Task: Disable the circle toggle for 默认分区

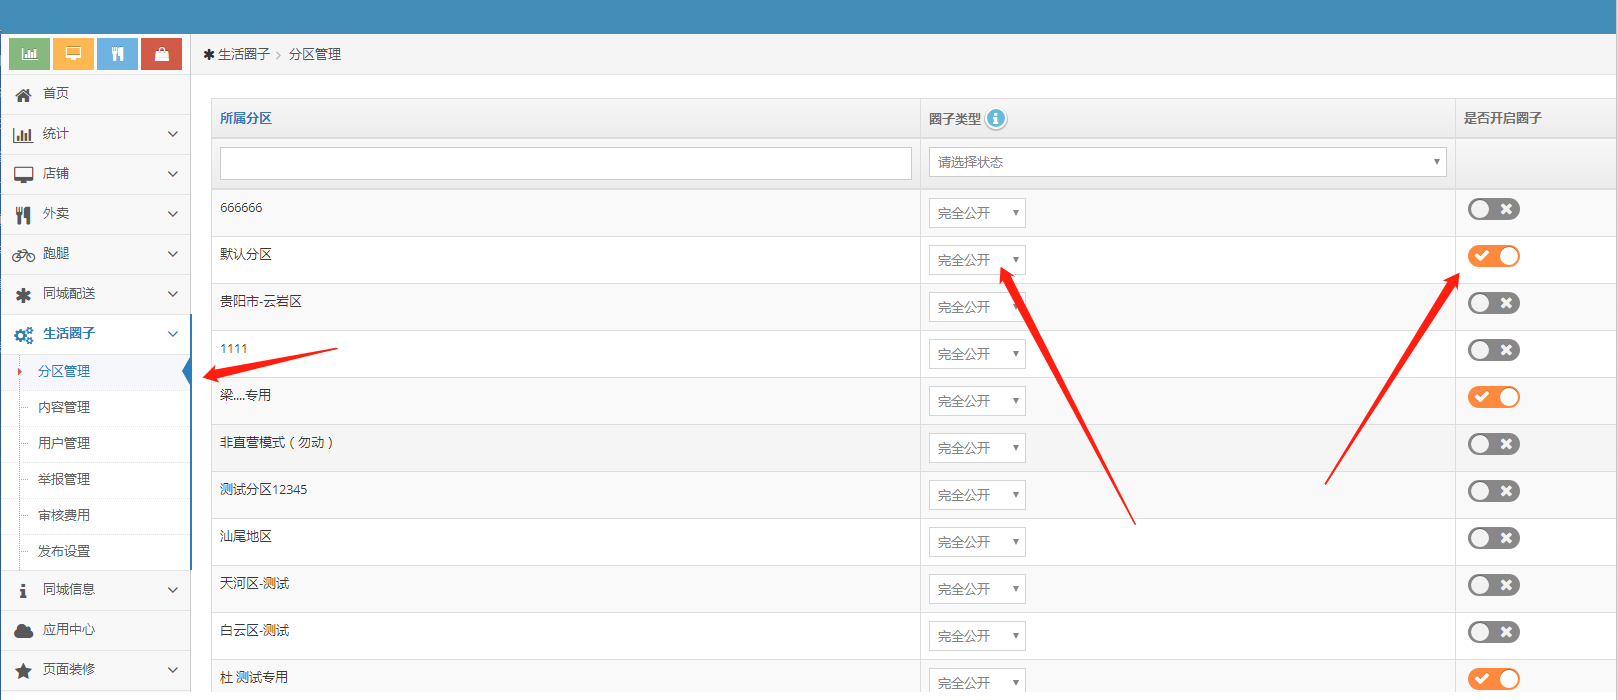Action: pos(1493,256)
